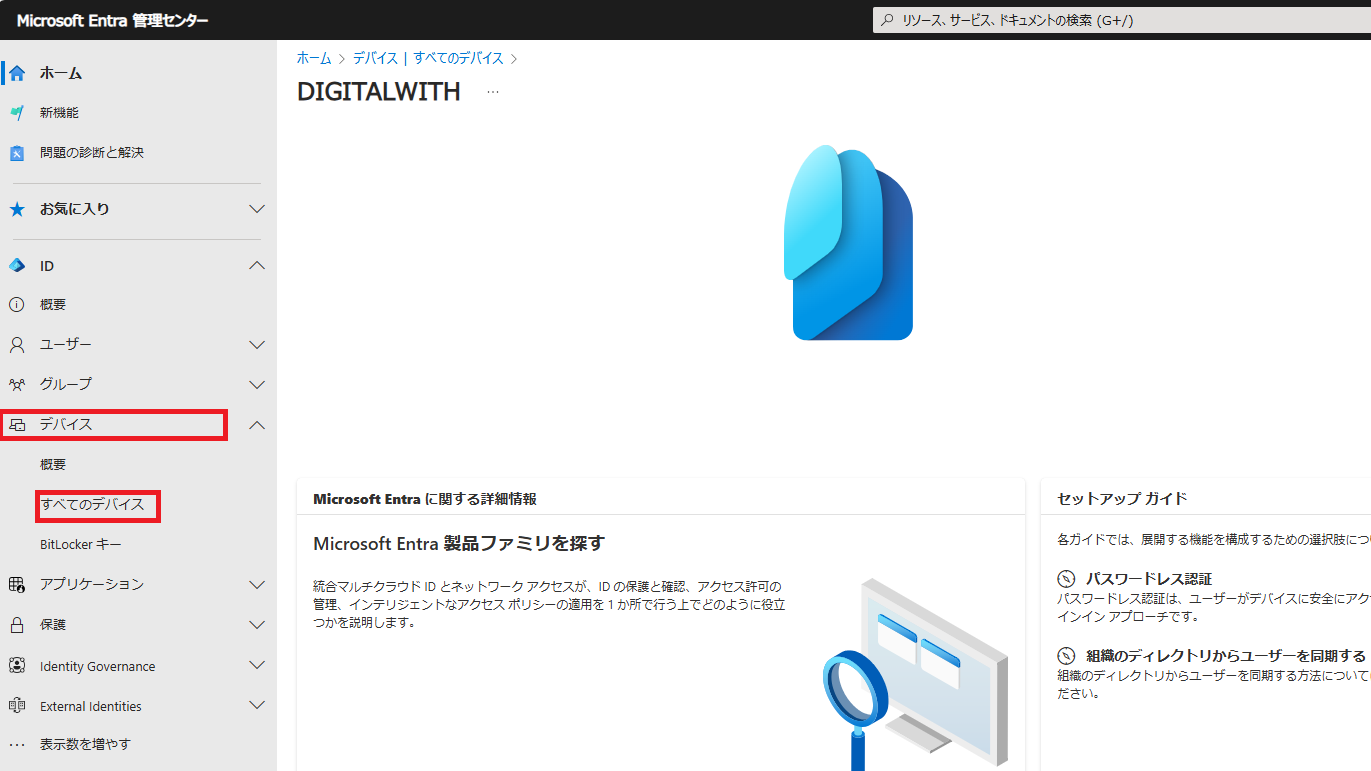Click the DIGITALWITH page title
Viewport: 1371px width, 771px height.
[x=379, y=92]
